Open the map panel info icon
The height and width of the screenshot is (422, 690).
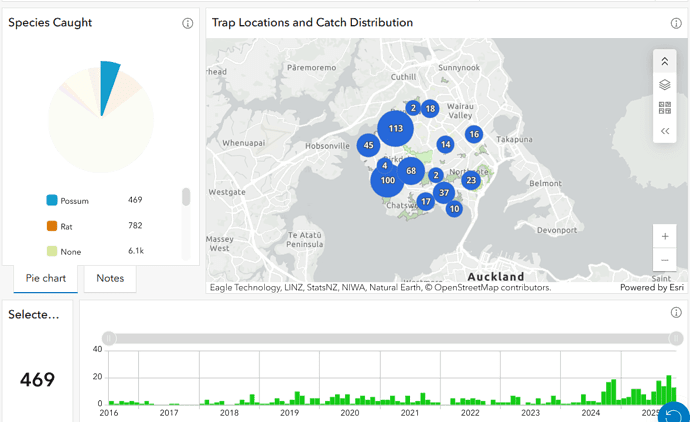point(675,23)
